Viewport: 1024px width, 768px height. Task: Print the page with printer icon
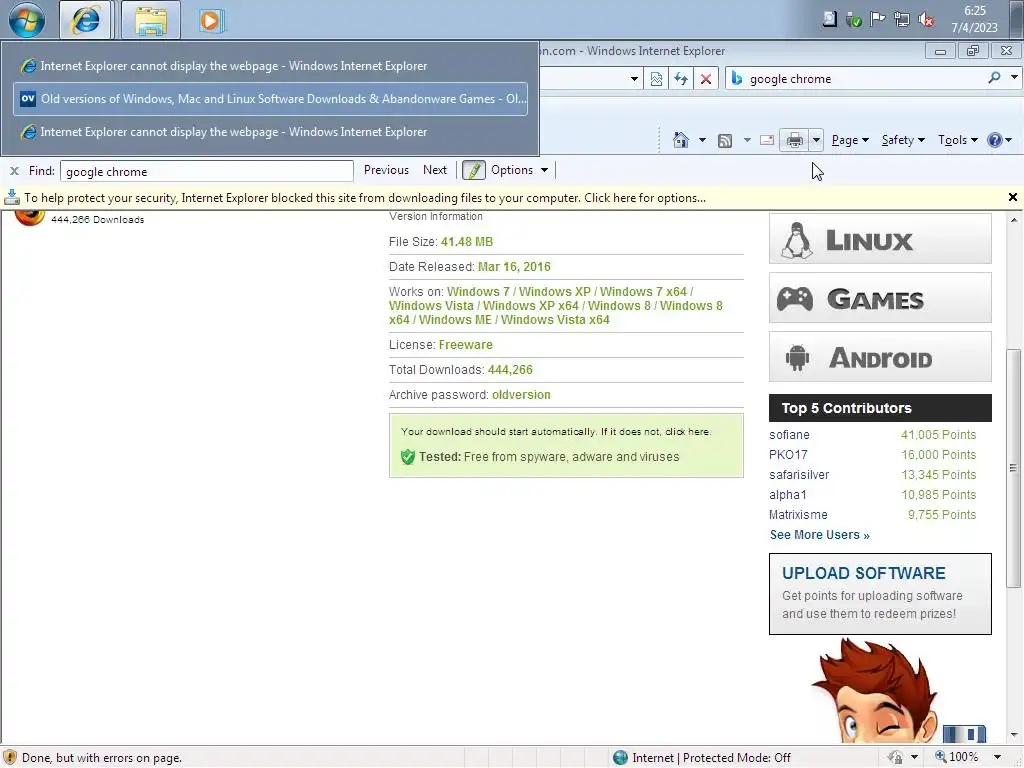(x=794, y=140)
